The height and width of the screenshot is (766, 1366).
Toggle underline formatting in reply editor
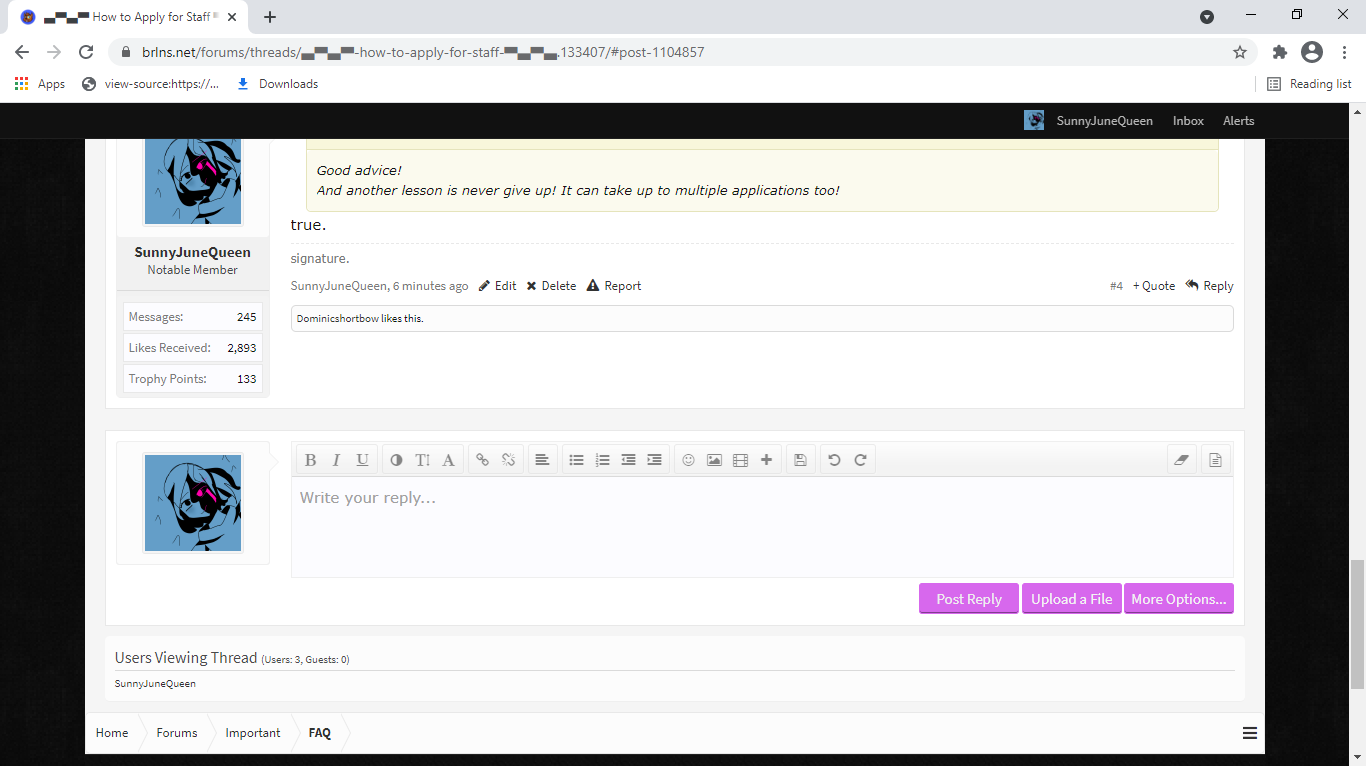[x=362, y=460]
